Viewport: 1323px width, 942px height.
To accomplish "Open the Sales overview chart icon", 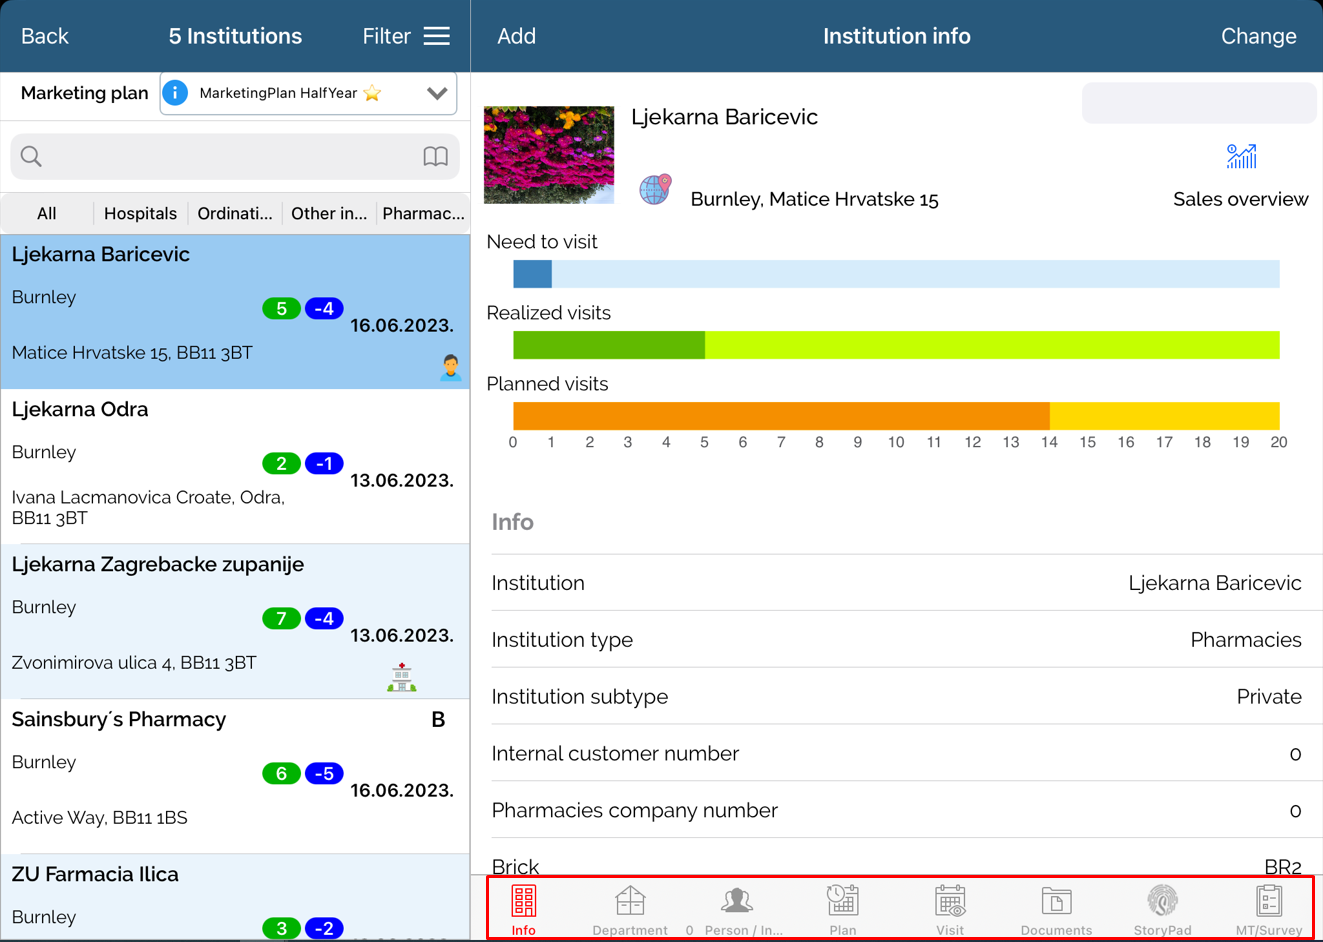I will 1241,157.
